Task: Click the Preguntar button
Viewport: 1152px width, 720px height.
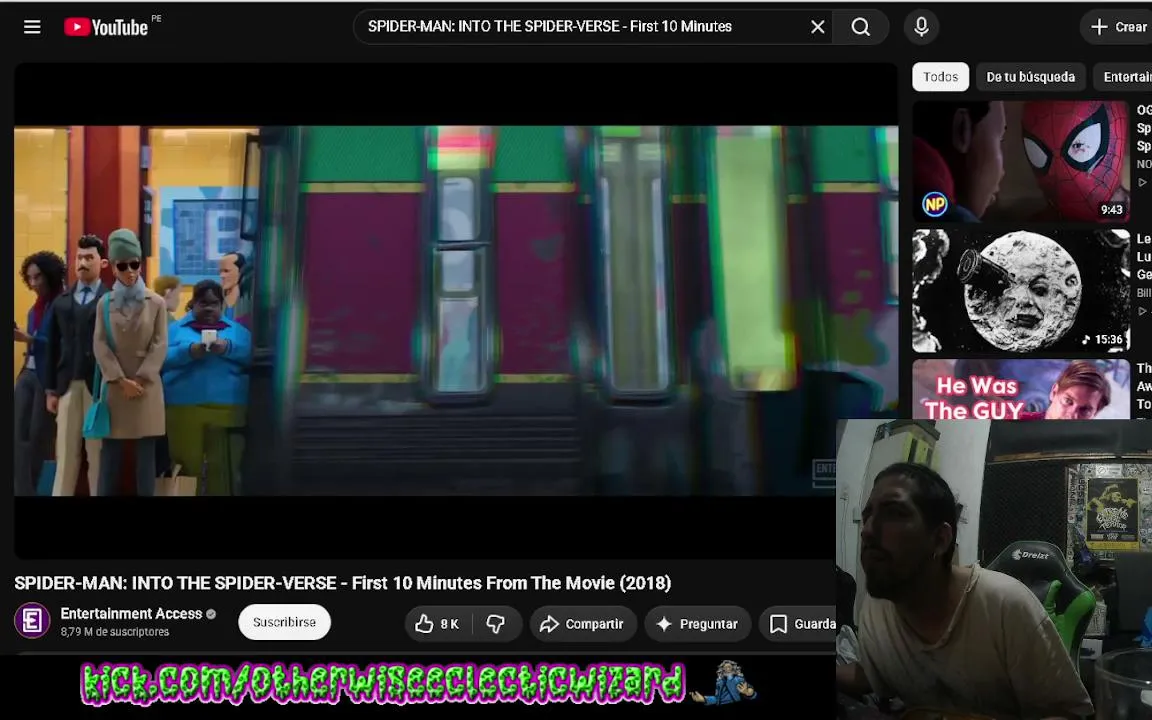Action: click(x=697, y=624)
